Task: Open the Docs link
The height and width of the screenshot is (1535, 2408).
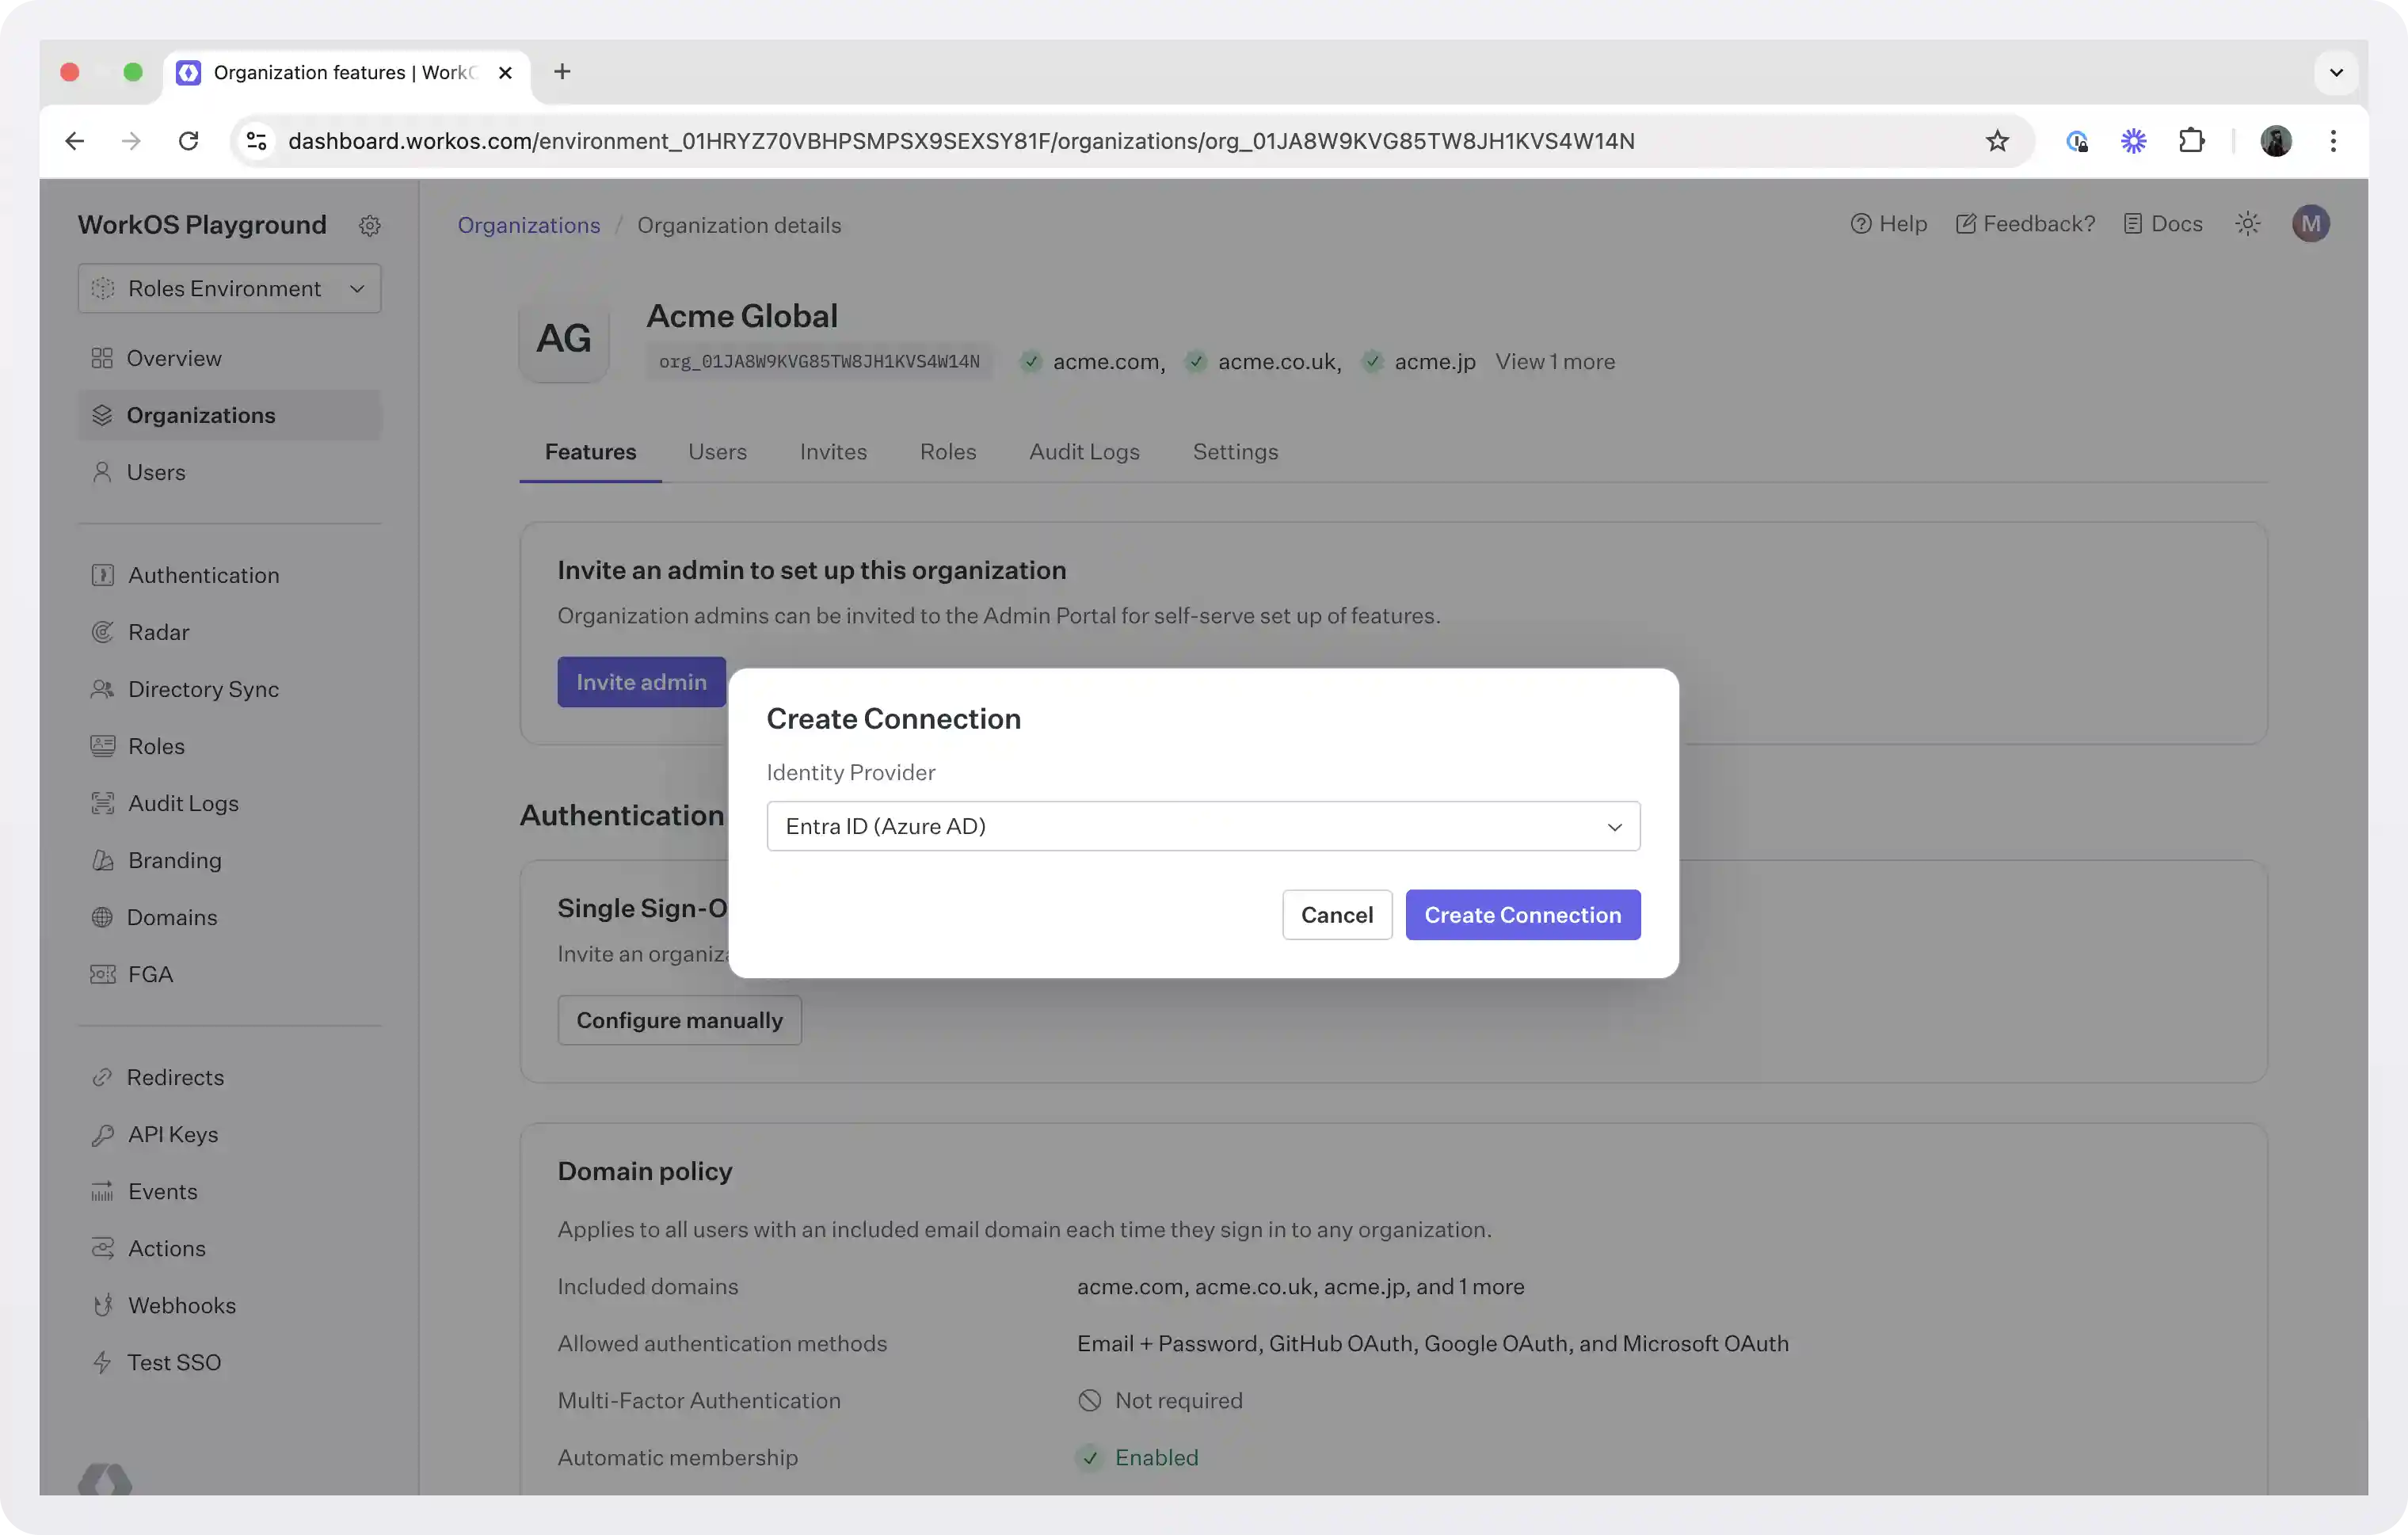Action: tap(2162, 224)
